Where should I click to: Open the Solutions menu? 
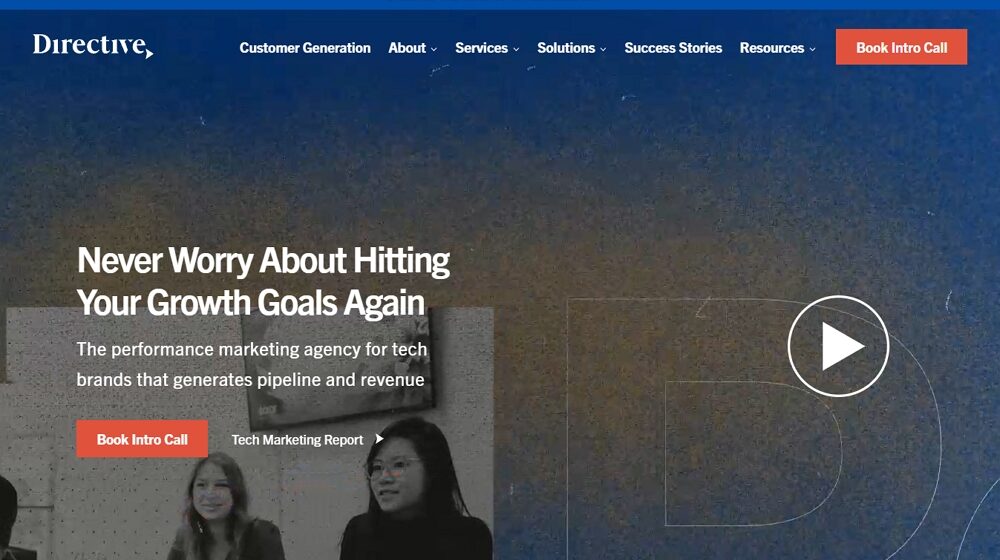pyautogui.click(x=566, y=48)
